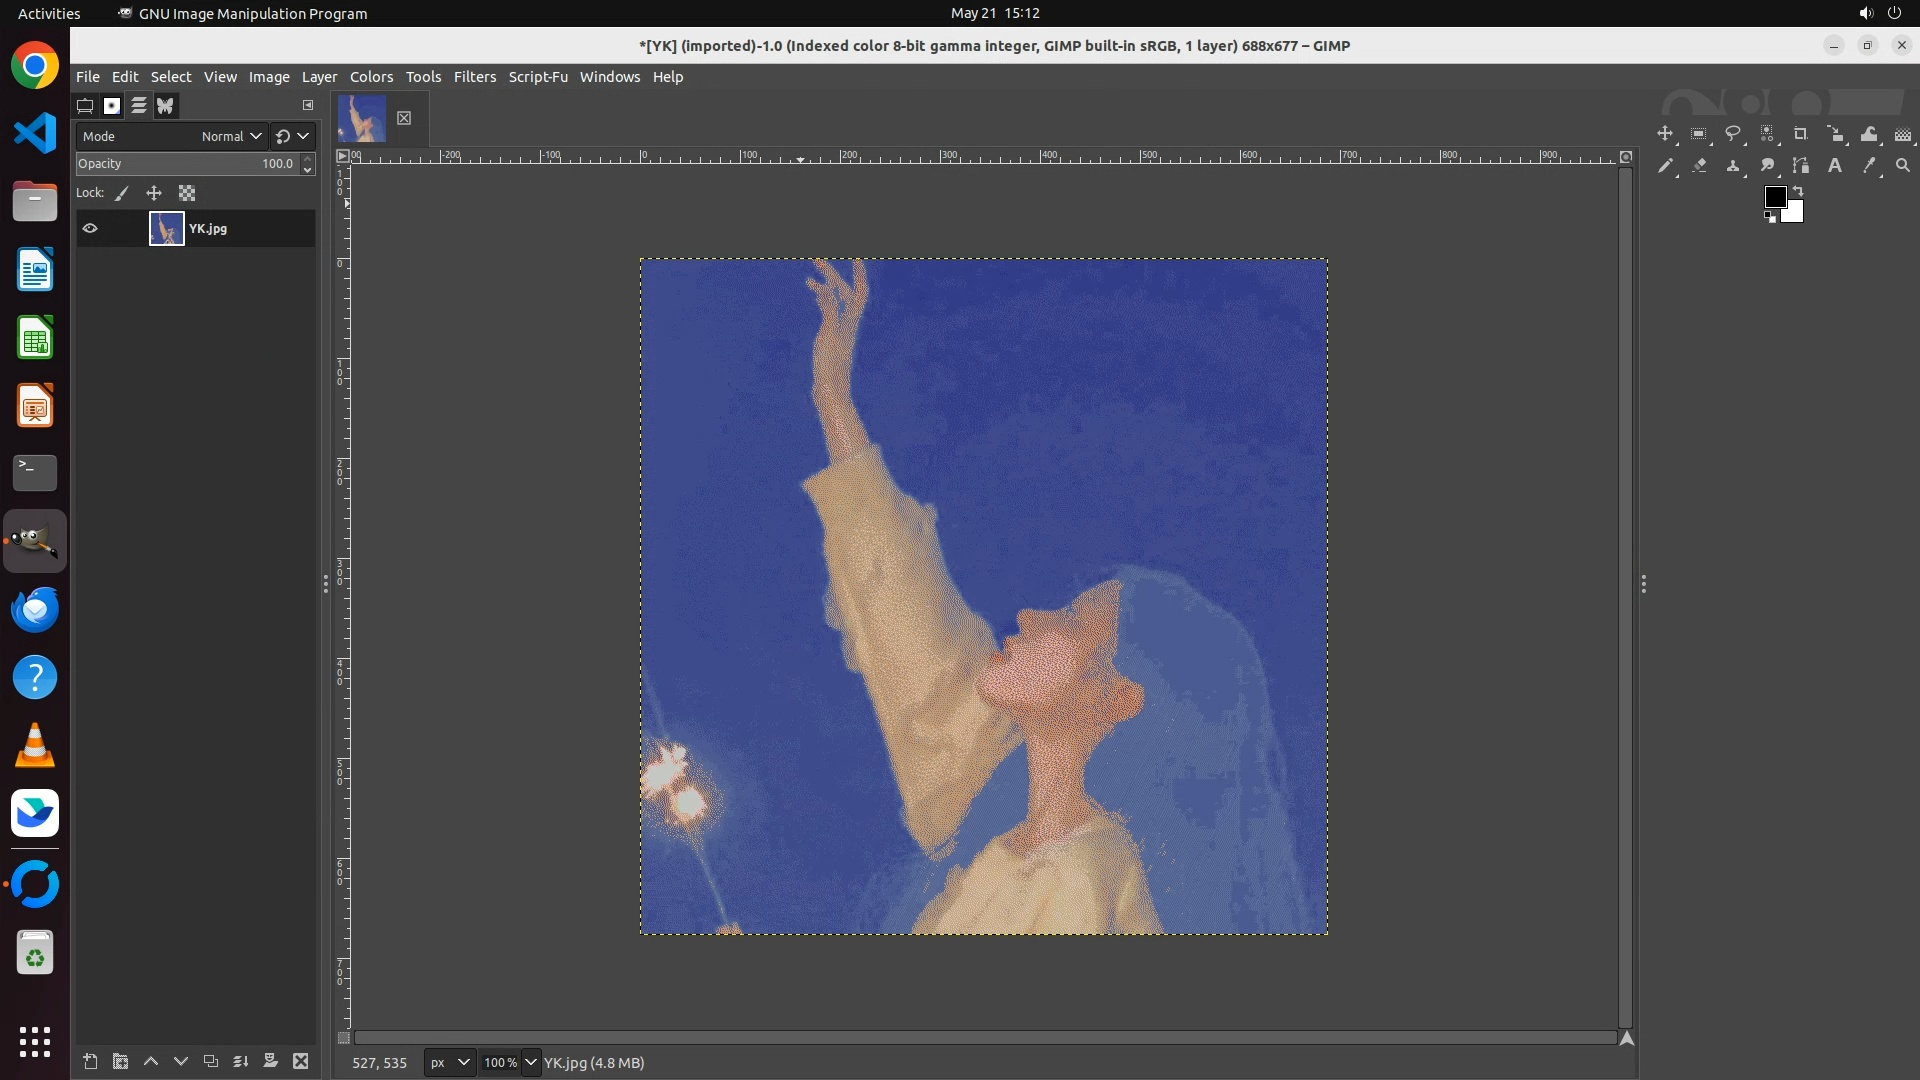Screen dimensions: 1920x1080
Task: Select the Clone stamp tool
Action: click(1733, 166)
